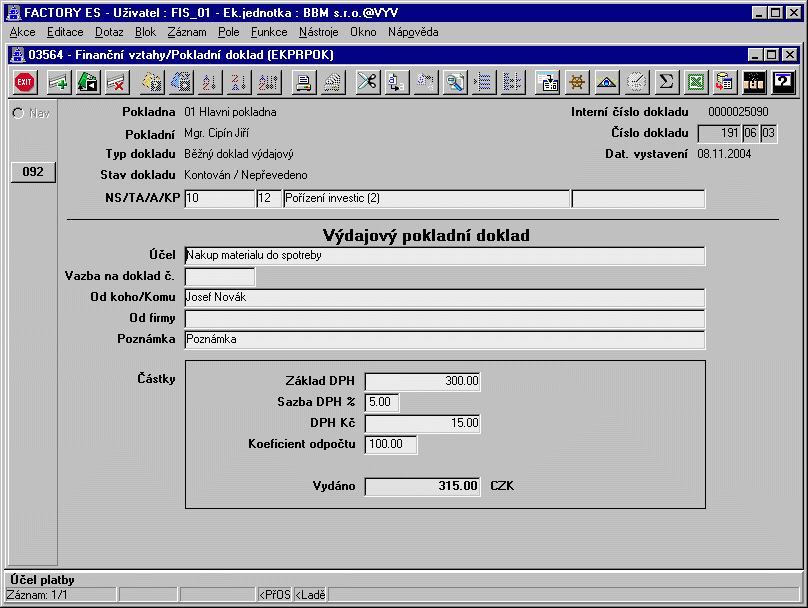
Task: Open the Blok menu
Action: click(x=145, y=32)
